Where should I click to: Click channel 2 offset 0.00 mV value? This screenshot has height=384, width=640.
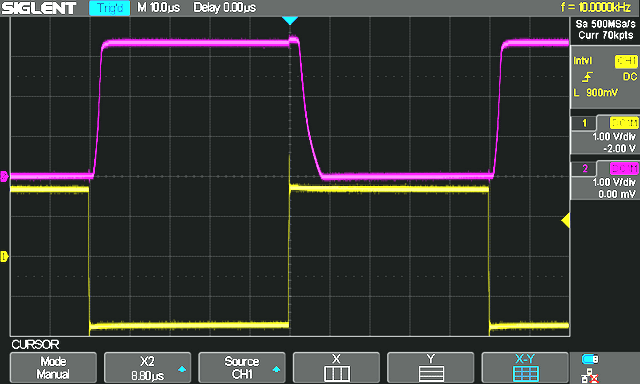click(617, 194)
